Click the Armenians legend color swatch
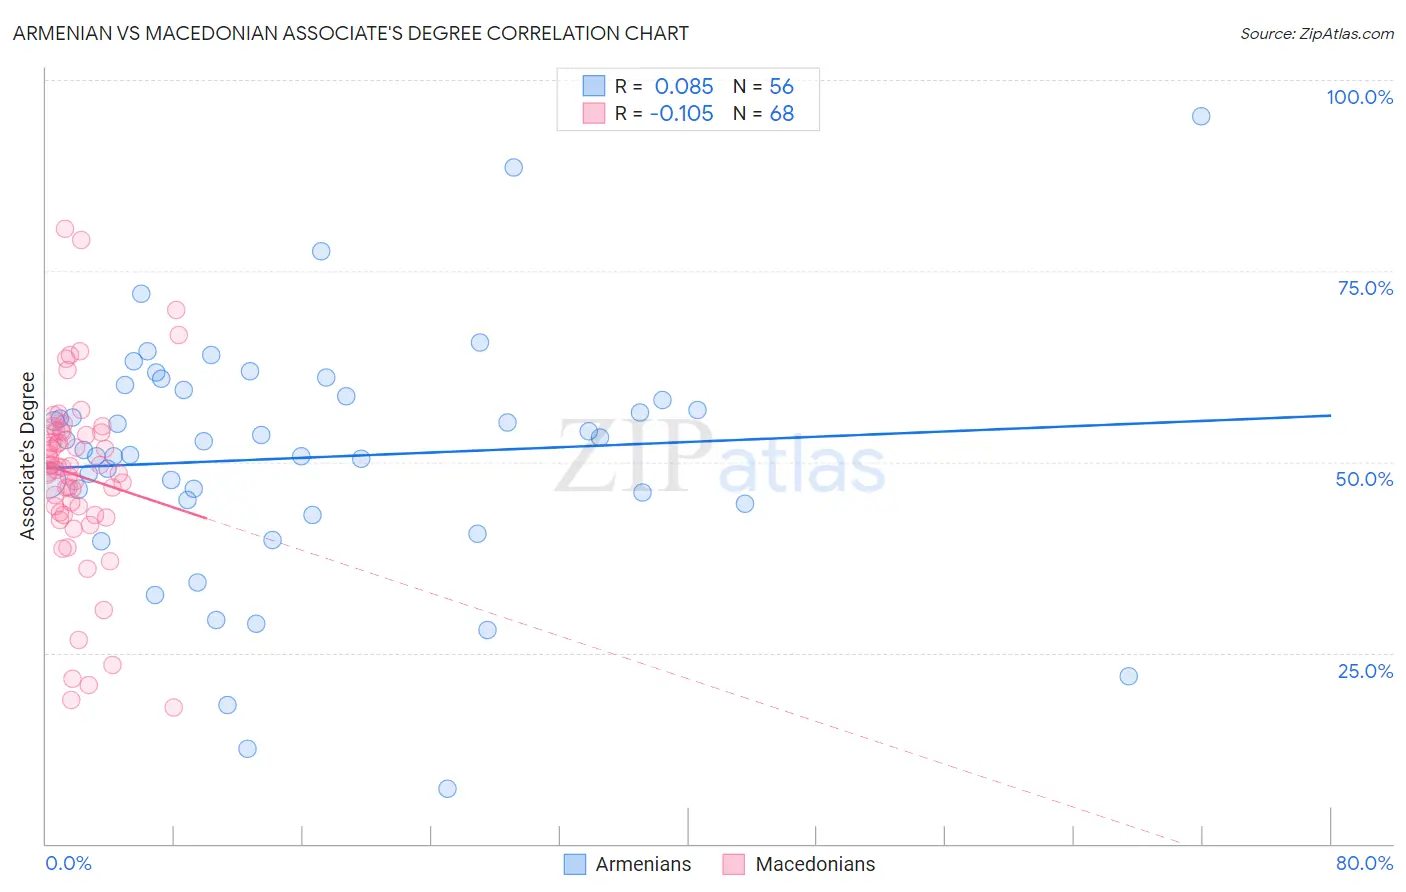Image resolution: width=1406 pixels, height=892 pixels. click(x=575, y=864)
